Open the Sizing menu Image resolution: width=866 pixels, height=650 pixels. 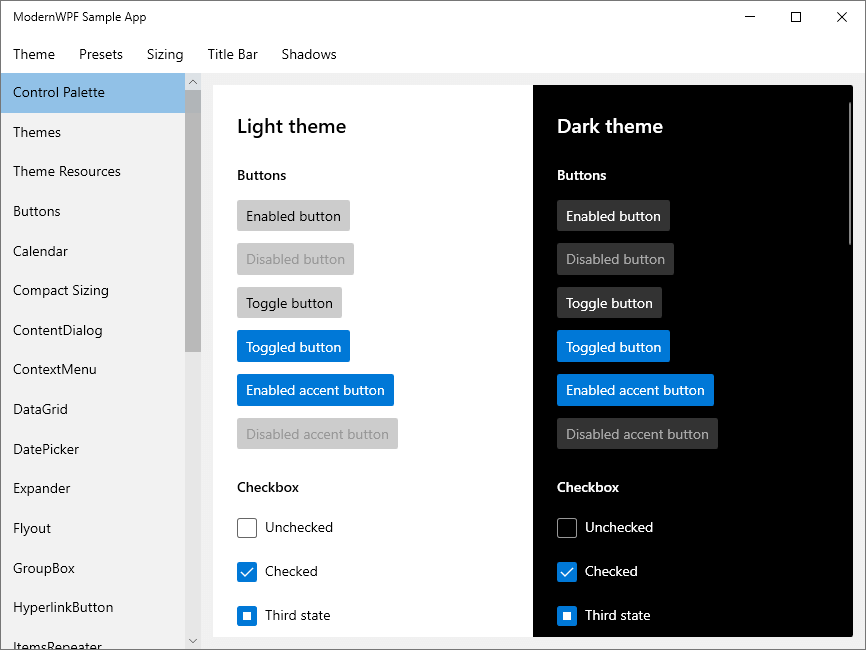[x=165, y=54]
